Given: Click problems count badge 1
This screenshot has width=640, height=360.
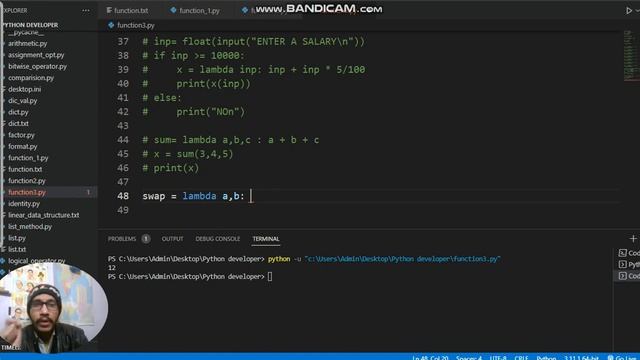Looking at the screenshot, I should tap(146, 239).
